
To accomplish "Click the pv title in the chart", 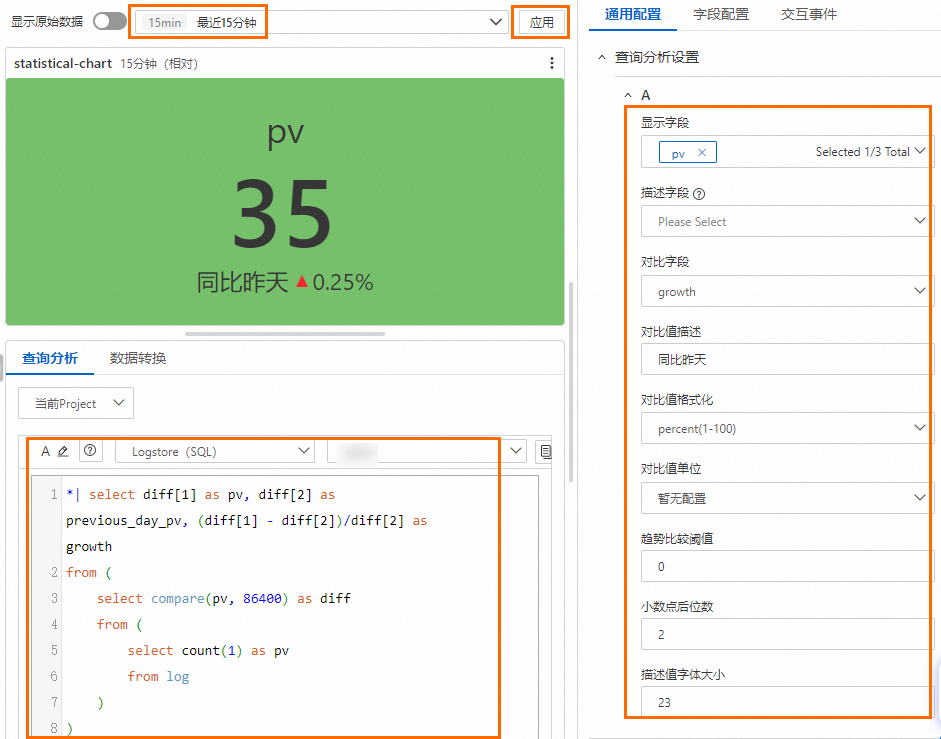I will [286, 133].
